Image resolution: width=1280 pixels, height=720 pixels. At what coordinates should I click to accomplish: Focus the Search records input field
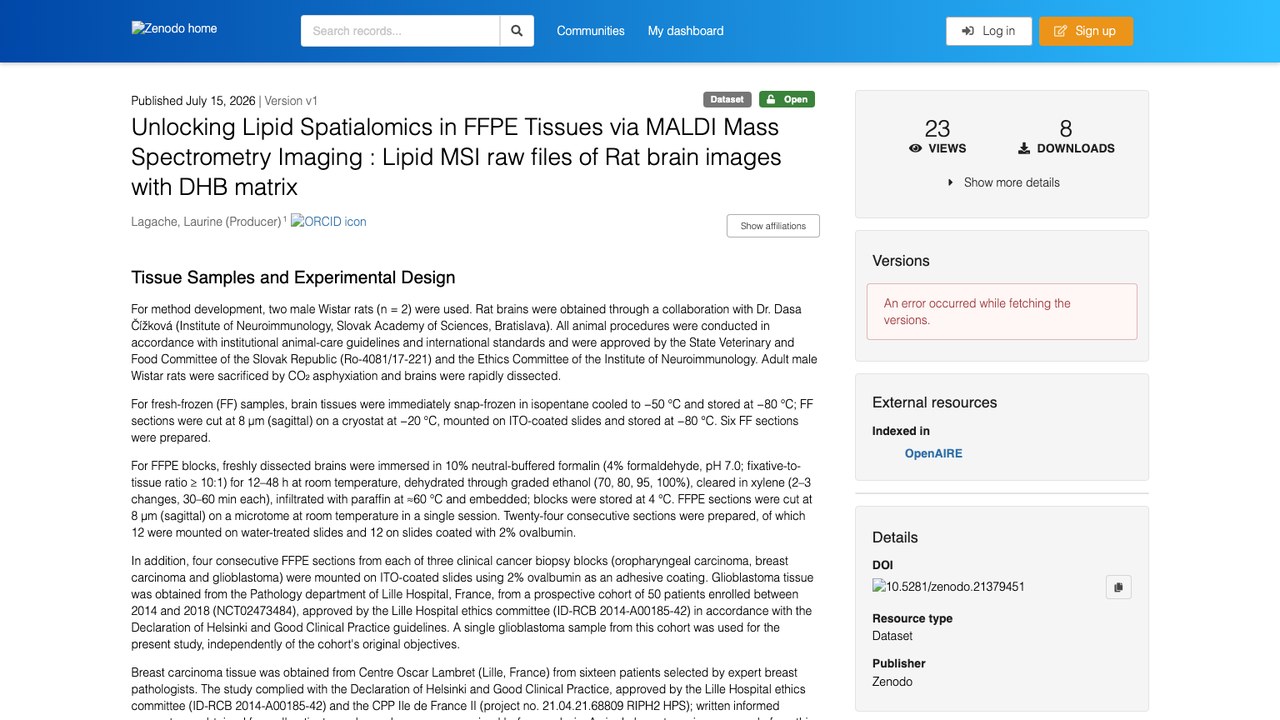point(400,31)
